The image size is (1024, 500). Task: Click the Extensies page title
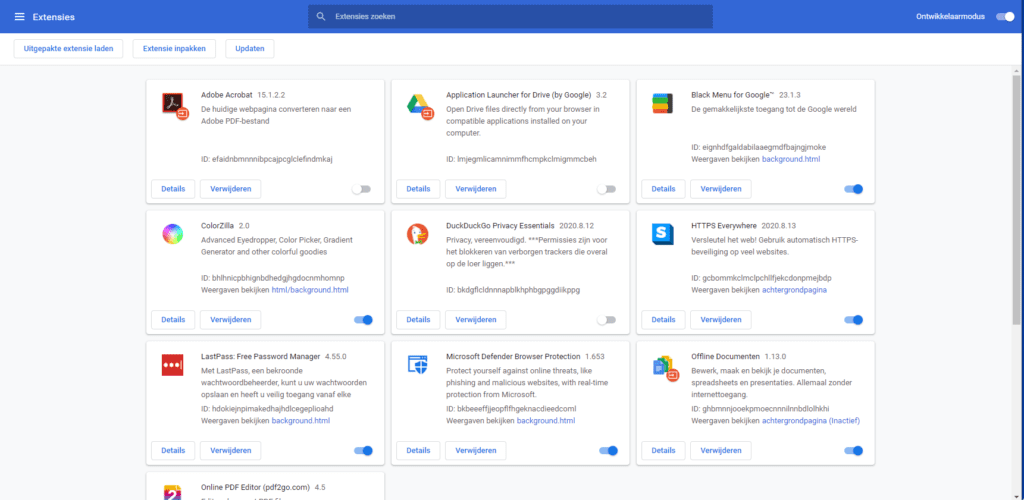54,17
